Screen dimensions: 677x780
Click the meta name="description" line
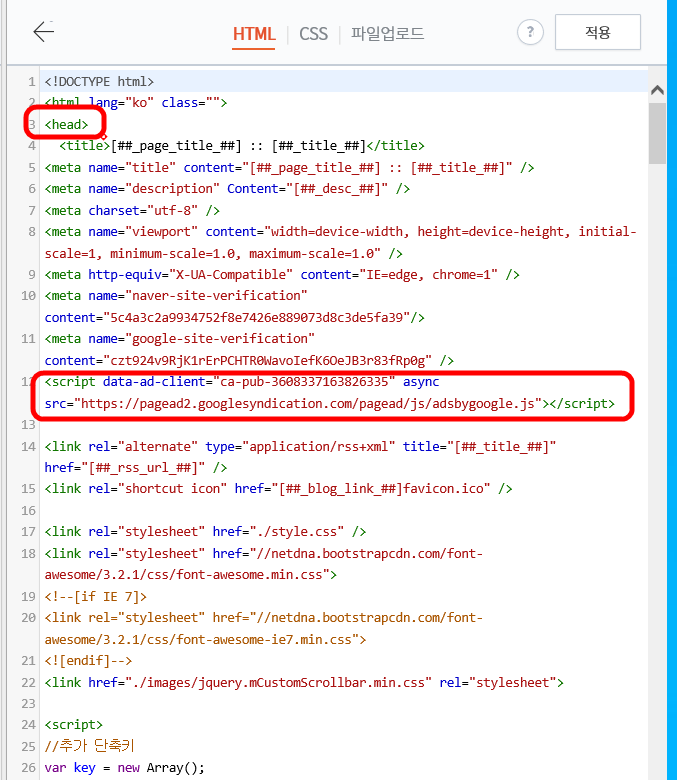coord(227,189)
